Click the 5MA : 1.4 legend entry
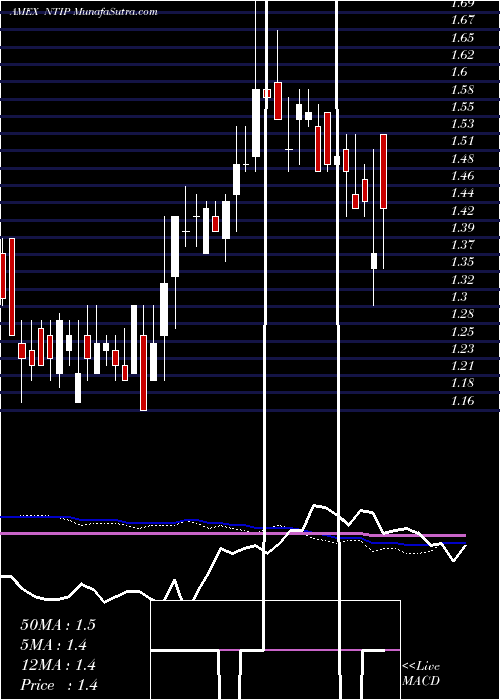Viewport: 500px width, 700px height. coord(54,645)
